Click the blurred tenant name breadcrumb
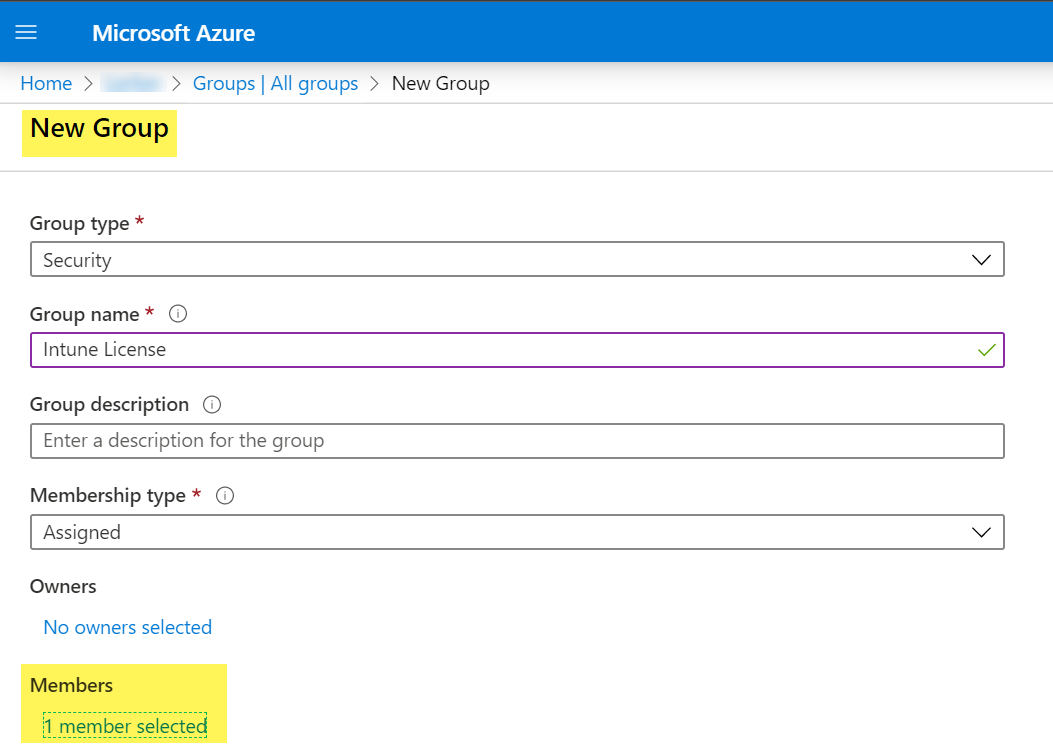 tap(133, 83)
